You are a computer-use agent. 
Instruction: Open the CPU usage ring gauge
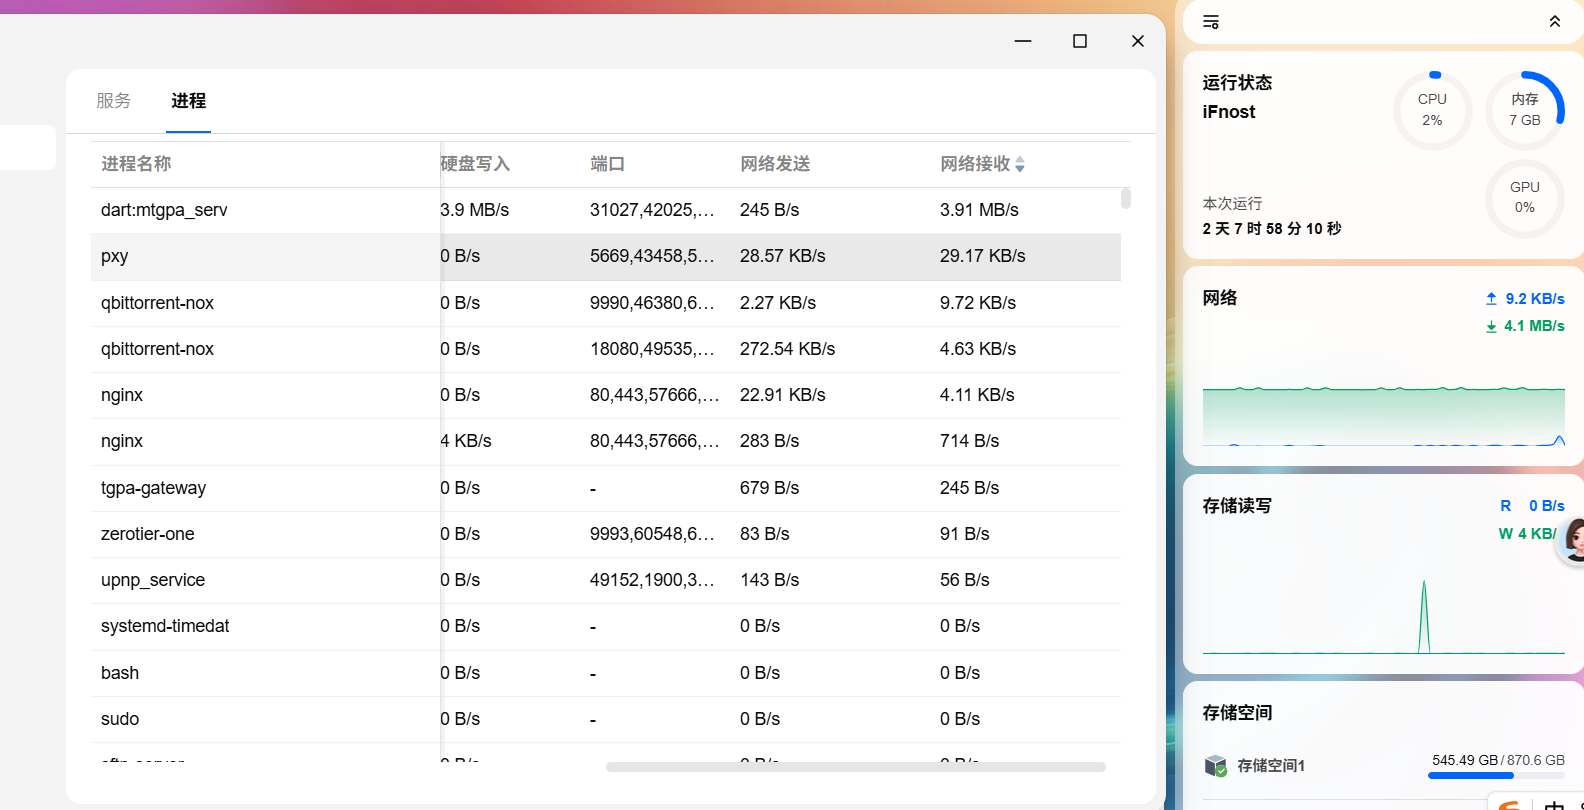(x=1432, y=110)
